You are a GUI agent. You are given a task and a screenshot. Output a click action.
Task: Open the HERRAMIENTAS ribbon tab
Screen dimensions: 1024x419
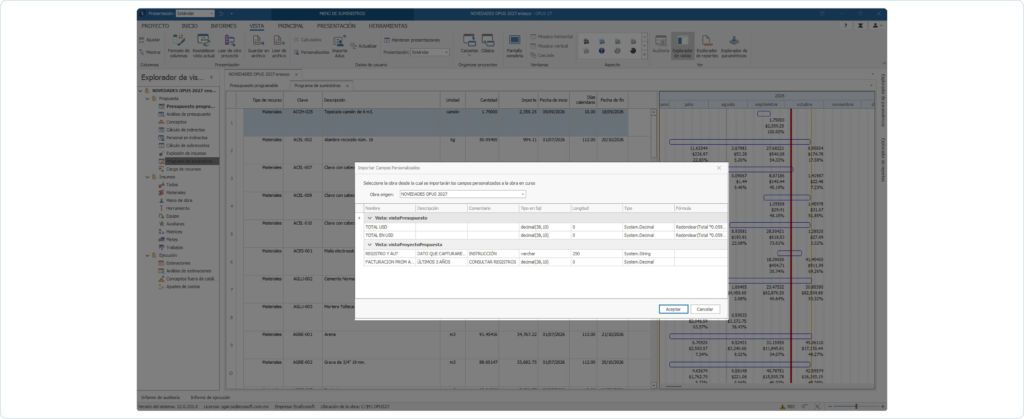point(388,26)
